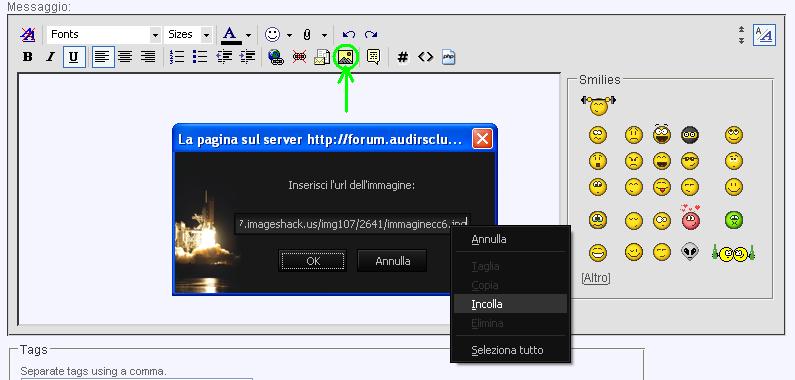Redo the last edit
The height and width of the screenshot is (380, 795).
[371, 34]
